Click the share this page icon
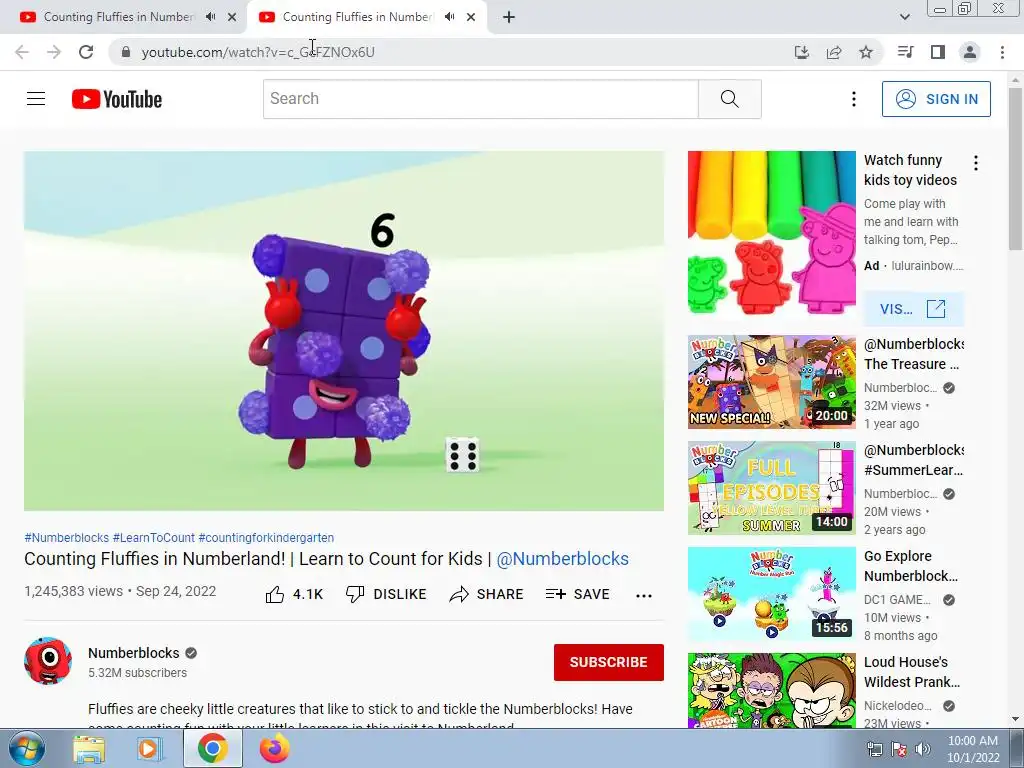 click(834, 52)
